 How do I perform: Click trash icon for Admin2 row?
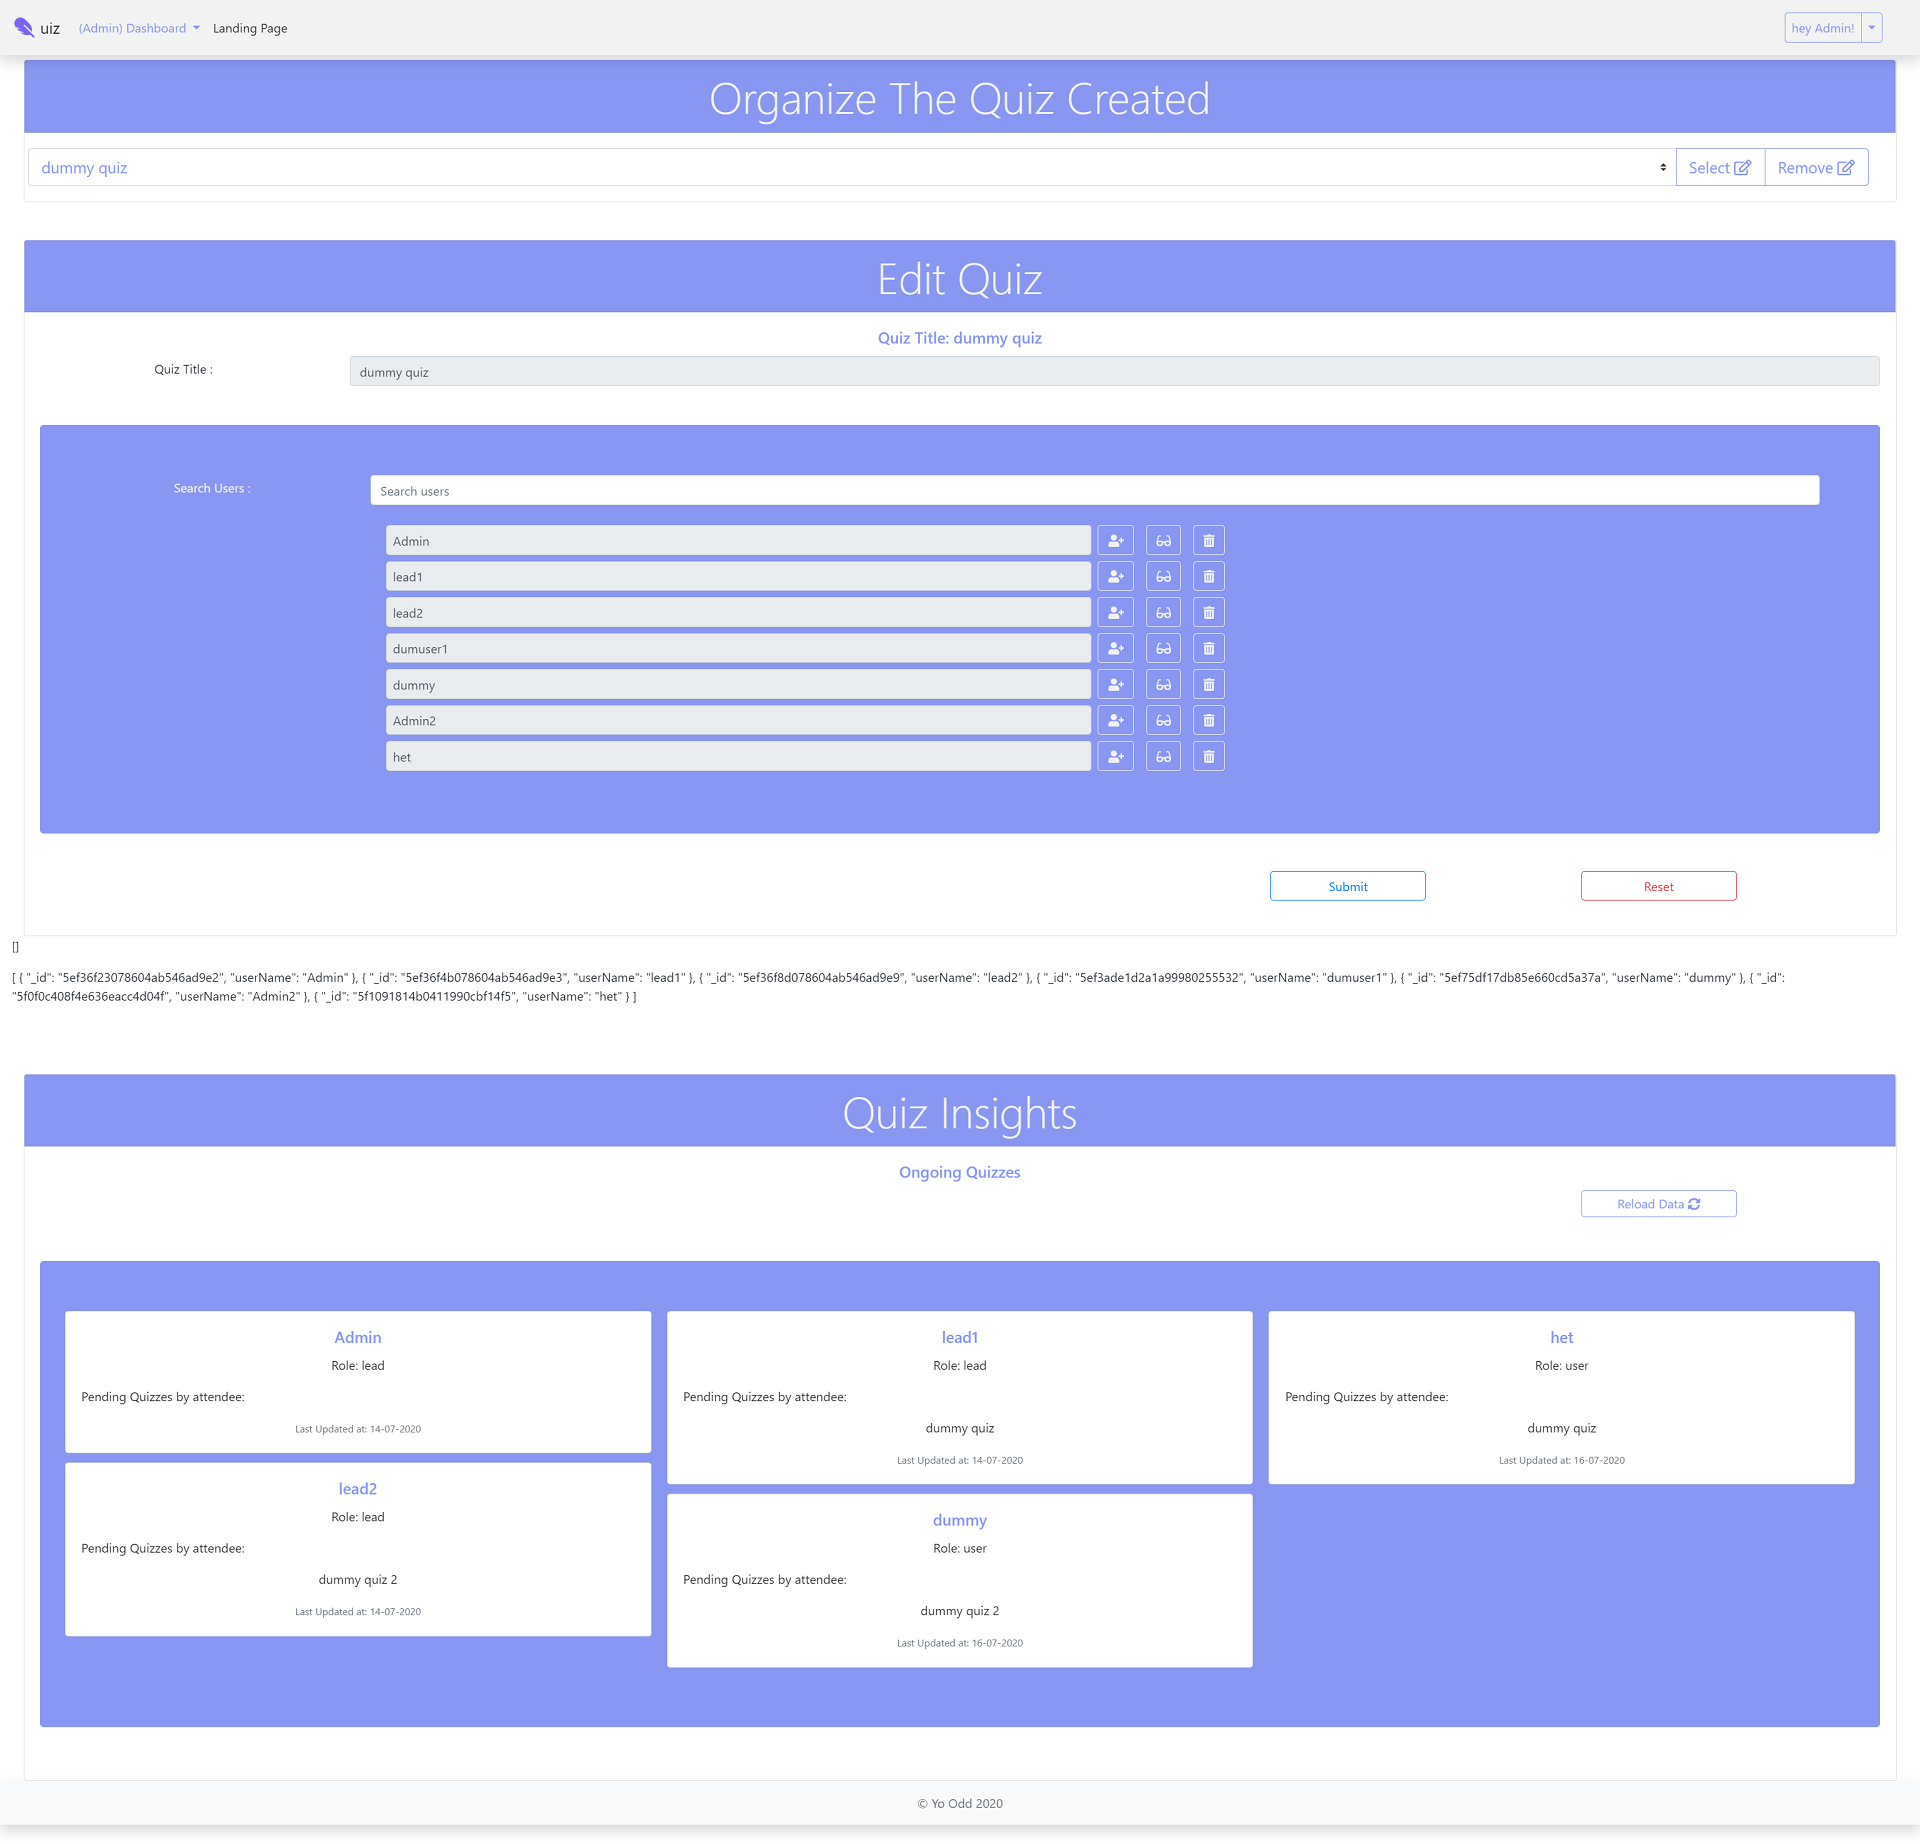coord(1208,721)
